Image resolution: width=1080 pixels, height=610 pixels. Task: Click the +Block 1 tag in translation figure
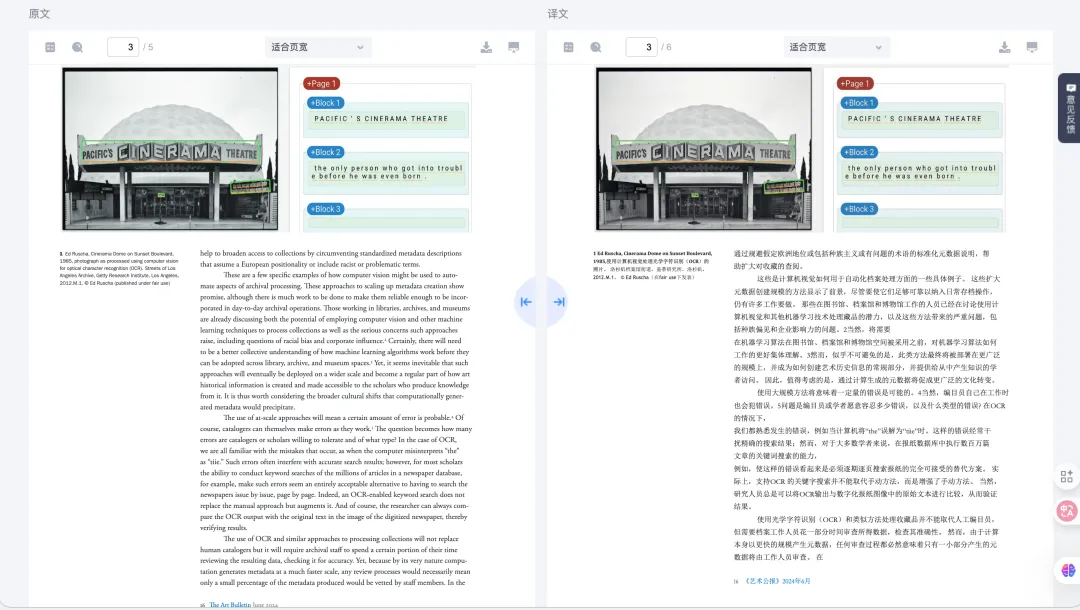[859, 103]
